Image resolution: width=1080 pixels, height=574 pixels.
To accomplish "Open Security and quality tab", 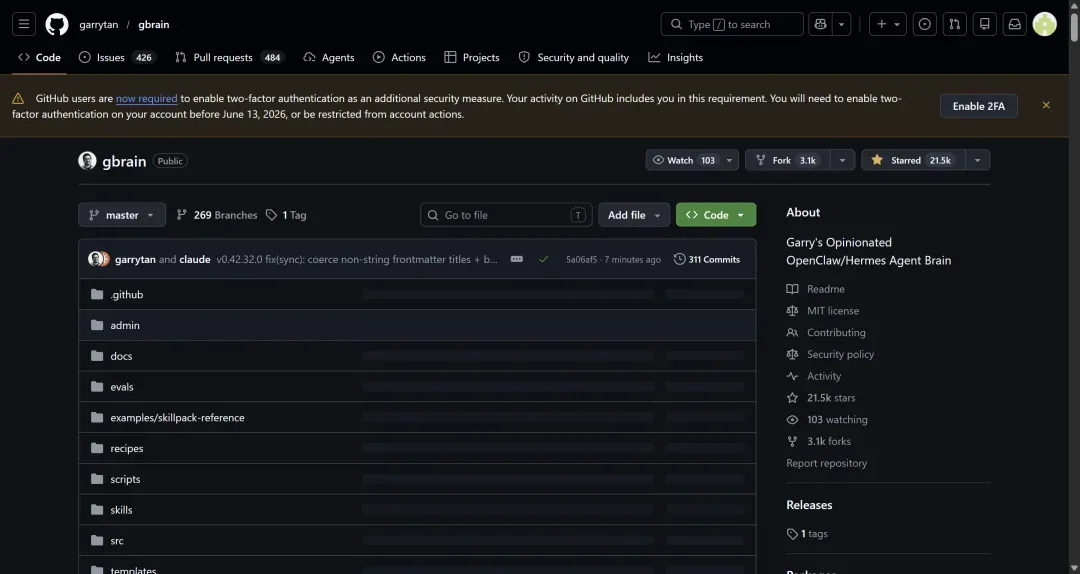I will tap(574, 57).
